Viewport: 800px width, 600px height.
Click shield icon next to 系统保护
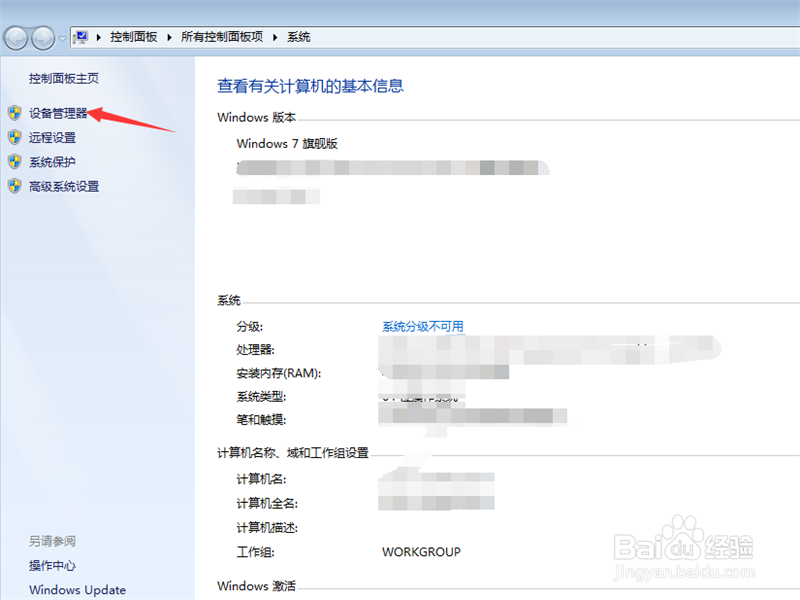pos(15,162)
